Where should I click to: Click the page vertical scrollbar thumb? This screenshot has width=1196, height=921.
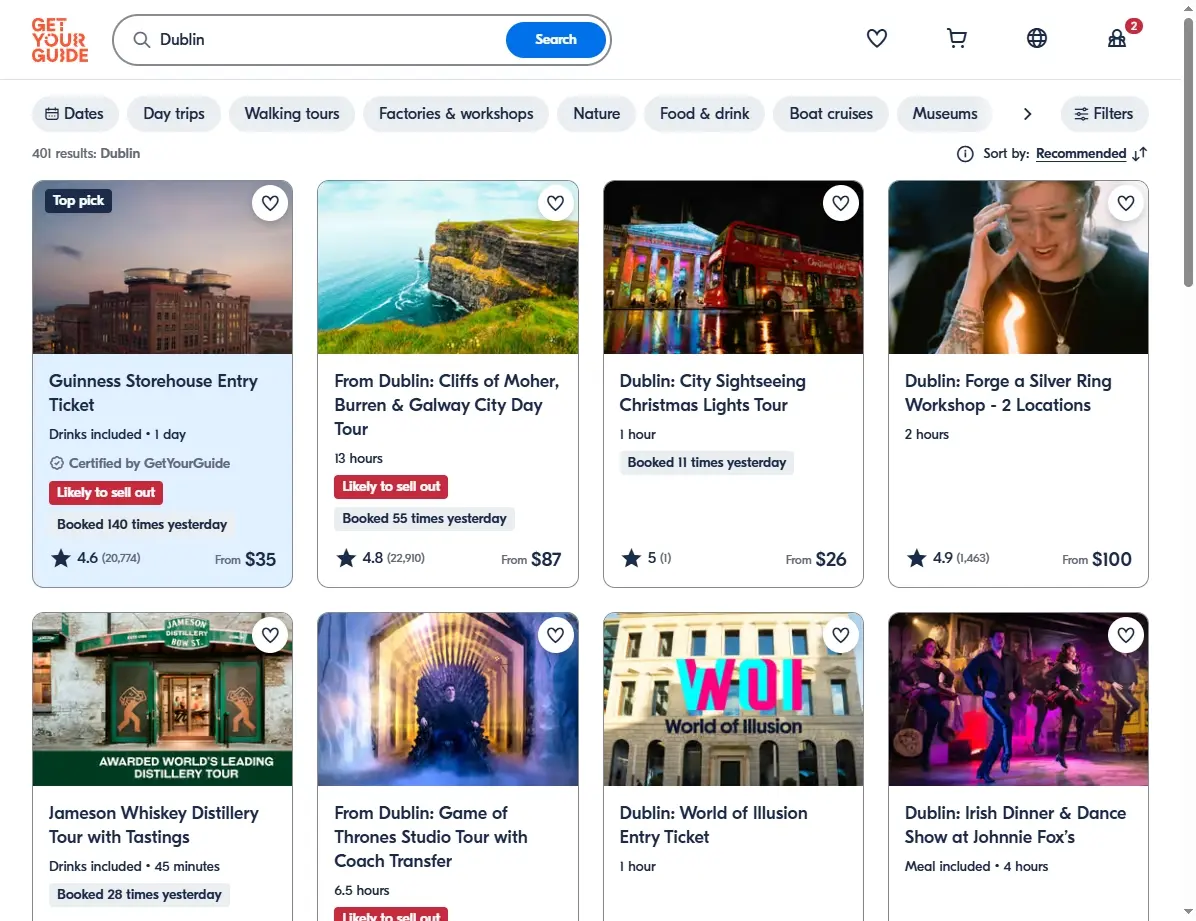[x=1188, y=153]
